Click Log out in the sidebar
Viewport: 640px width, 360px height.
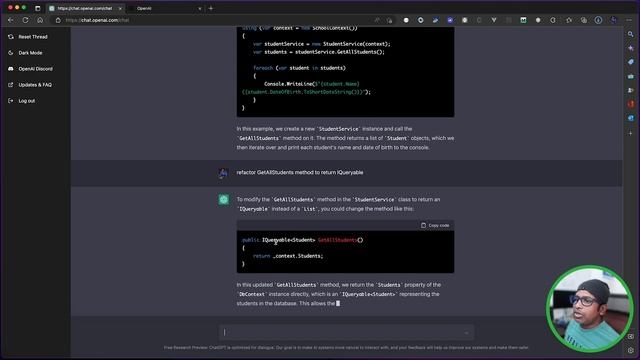[x=22, y=101]
